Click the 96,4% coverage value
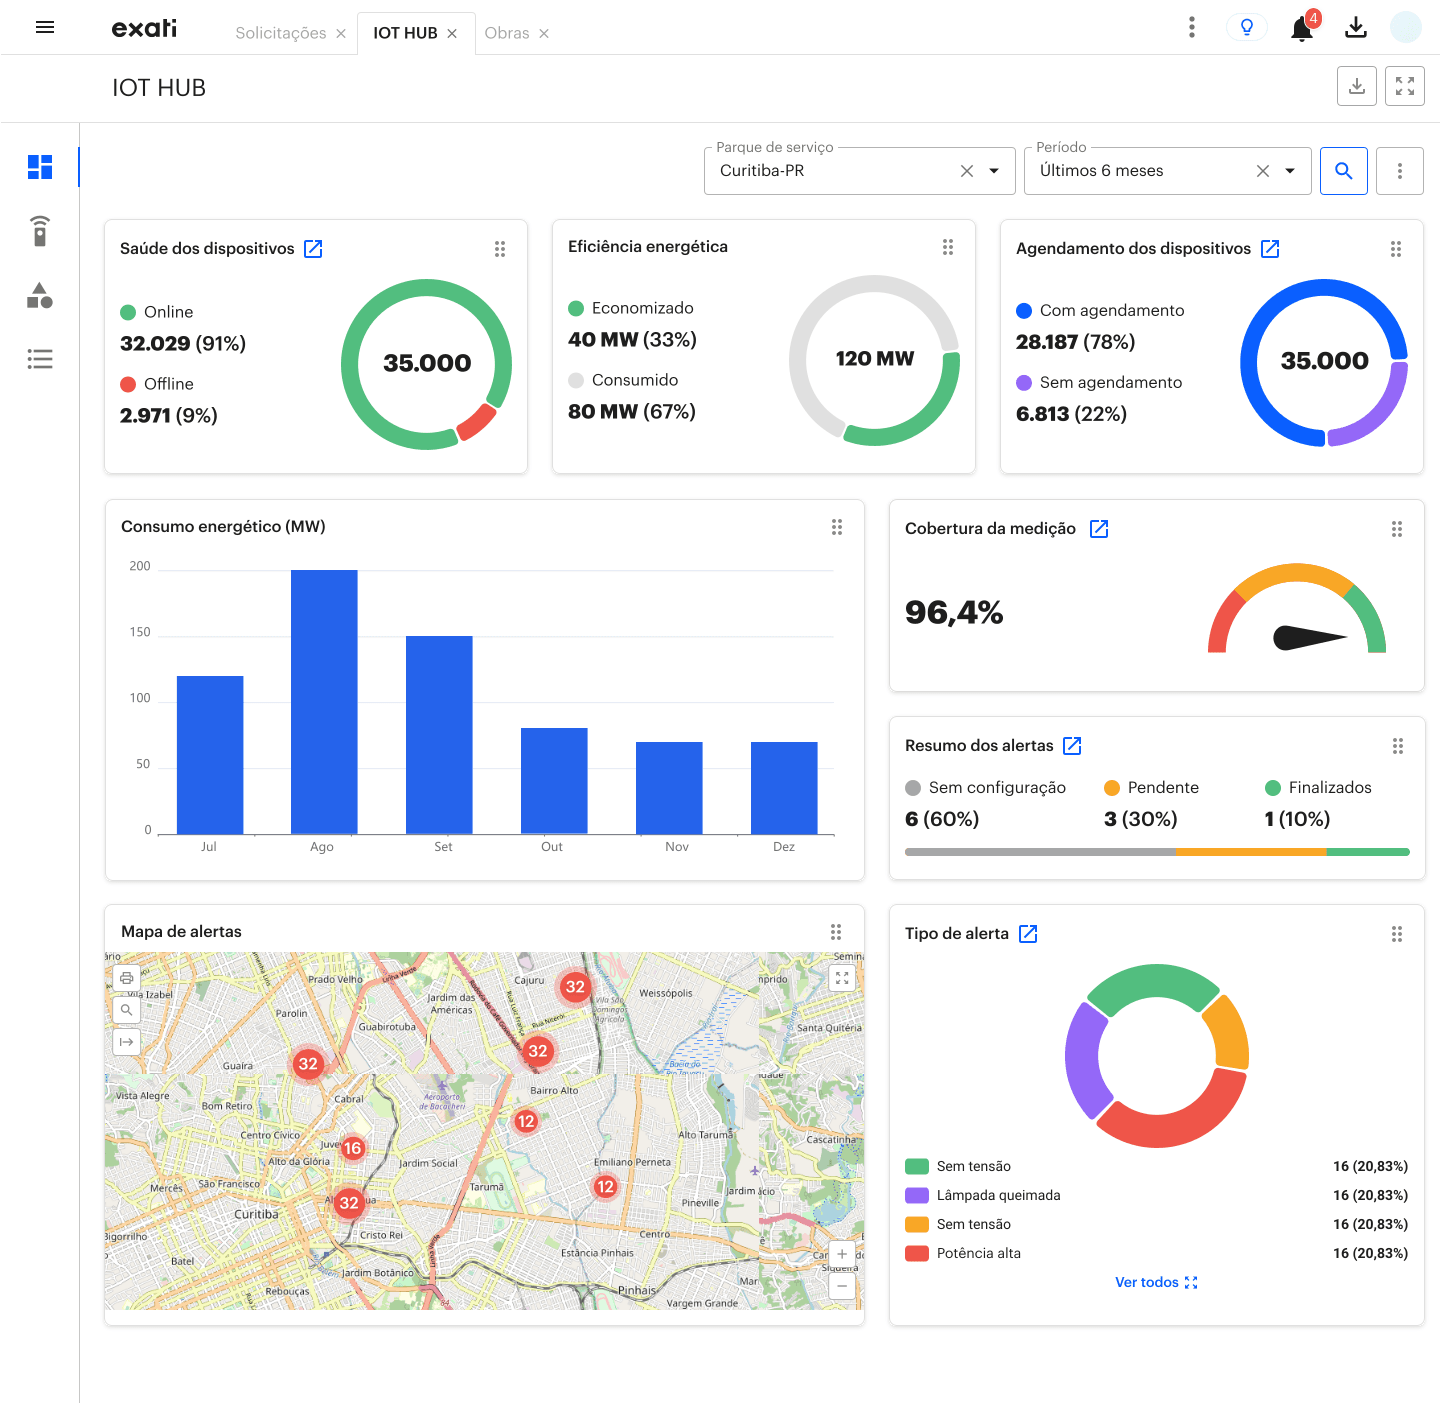Viewport: 1440px width, 1403px height. tap(954, 612)
